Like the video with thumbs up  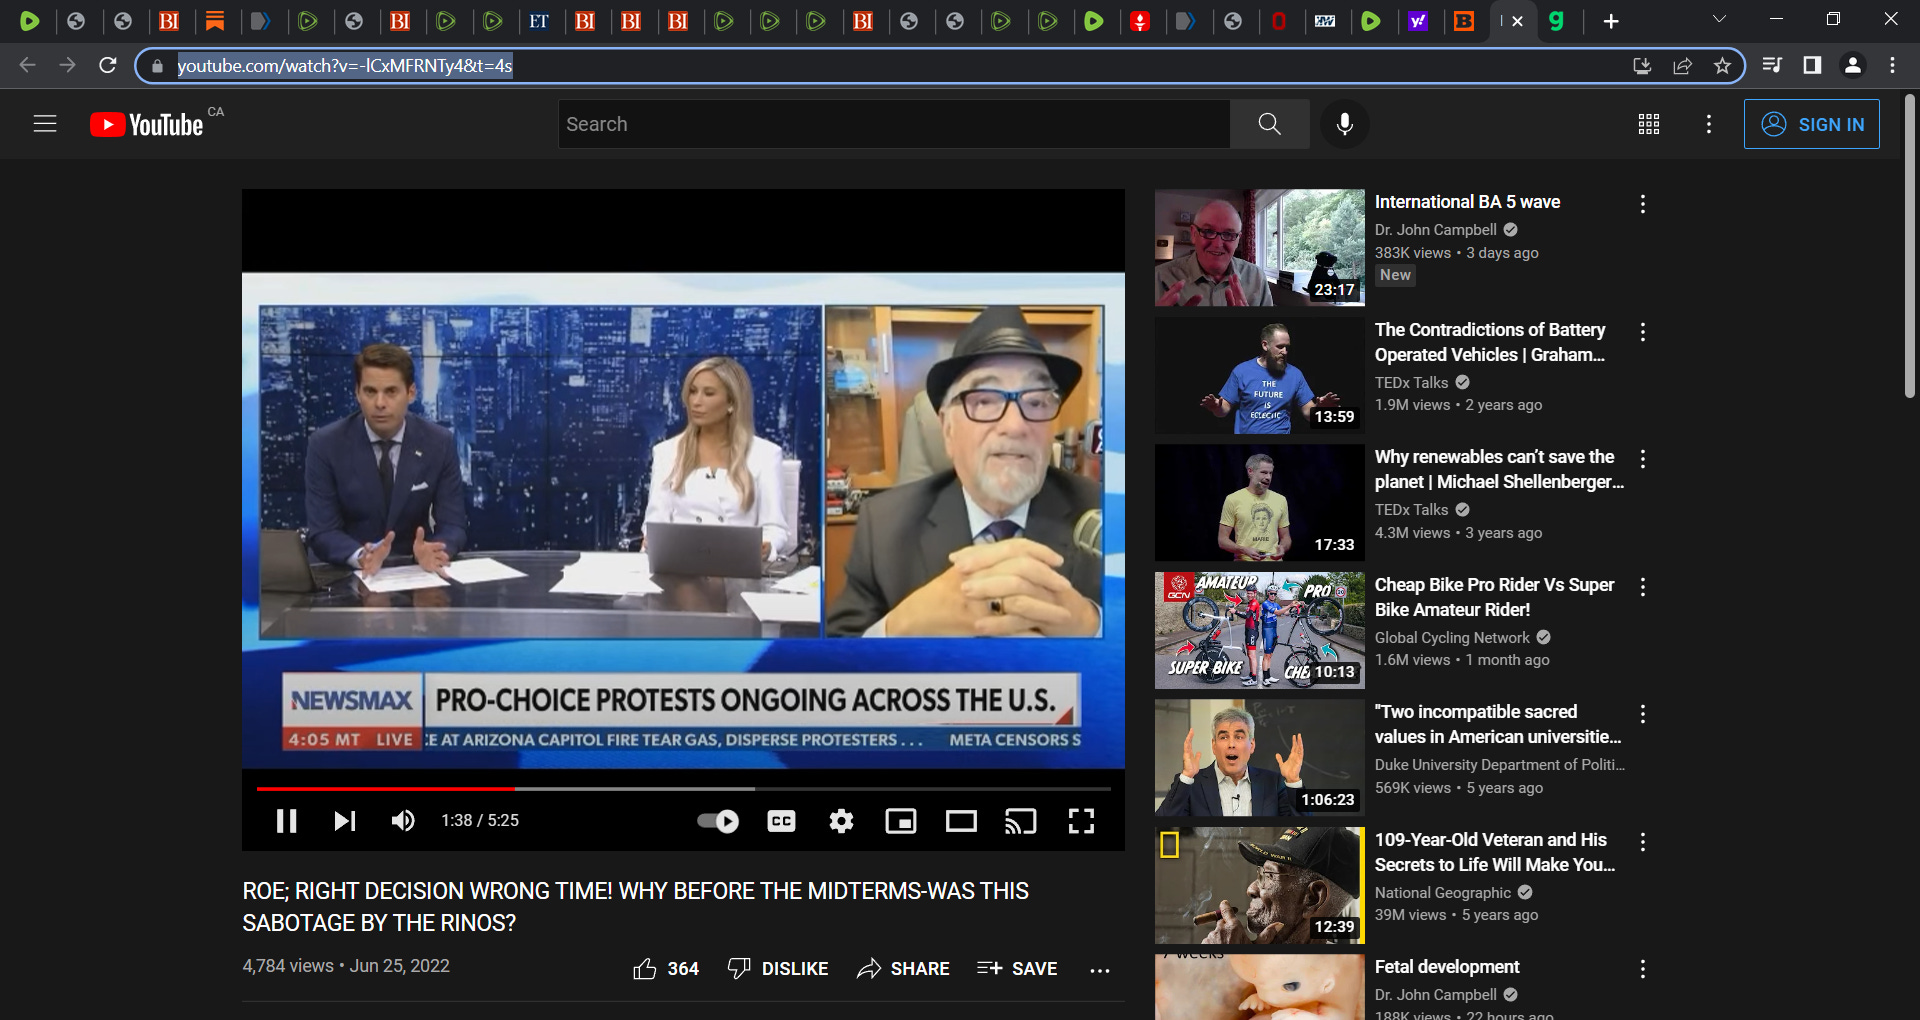point(666,968)
